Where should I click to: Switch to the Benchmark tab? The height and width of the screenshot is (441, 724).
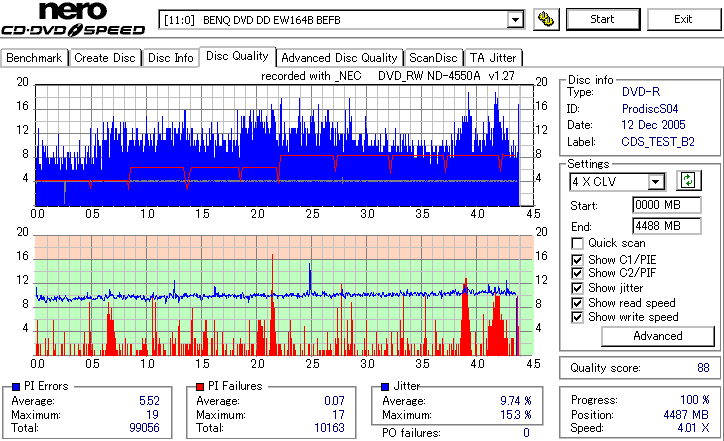(x=34, y=58)
